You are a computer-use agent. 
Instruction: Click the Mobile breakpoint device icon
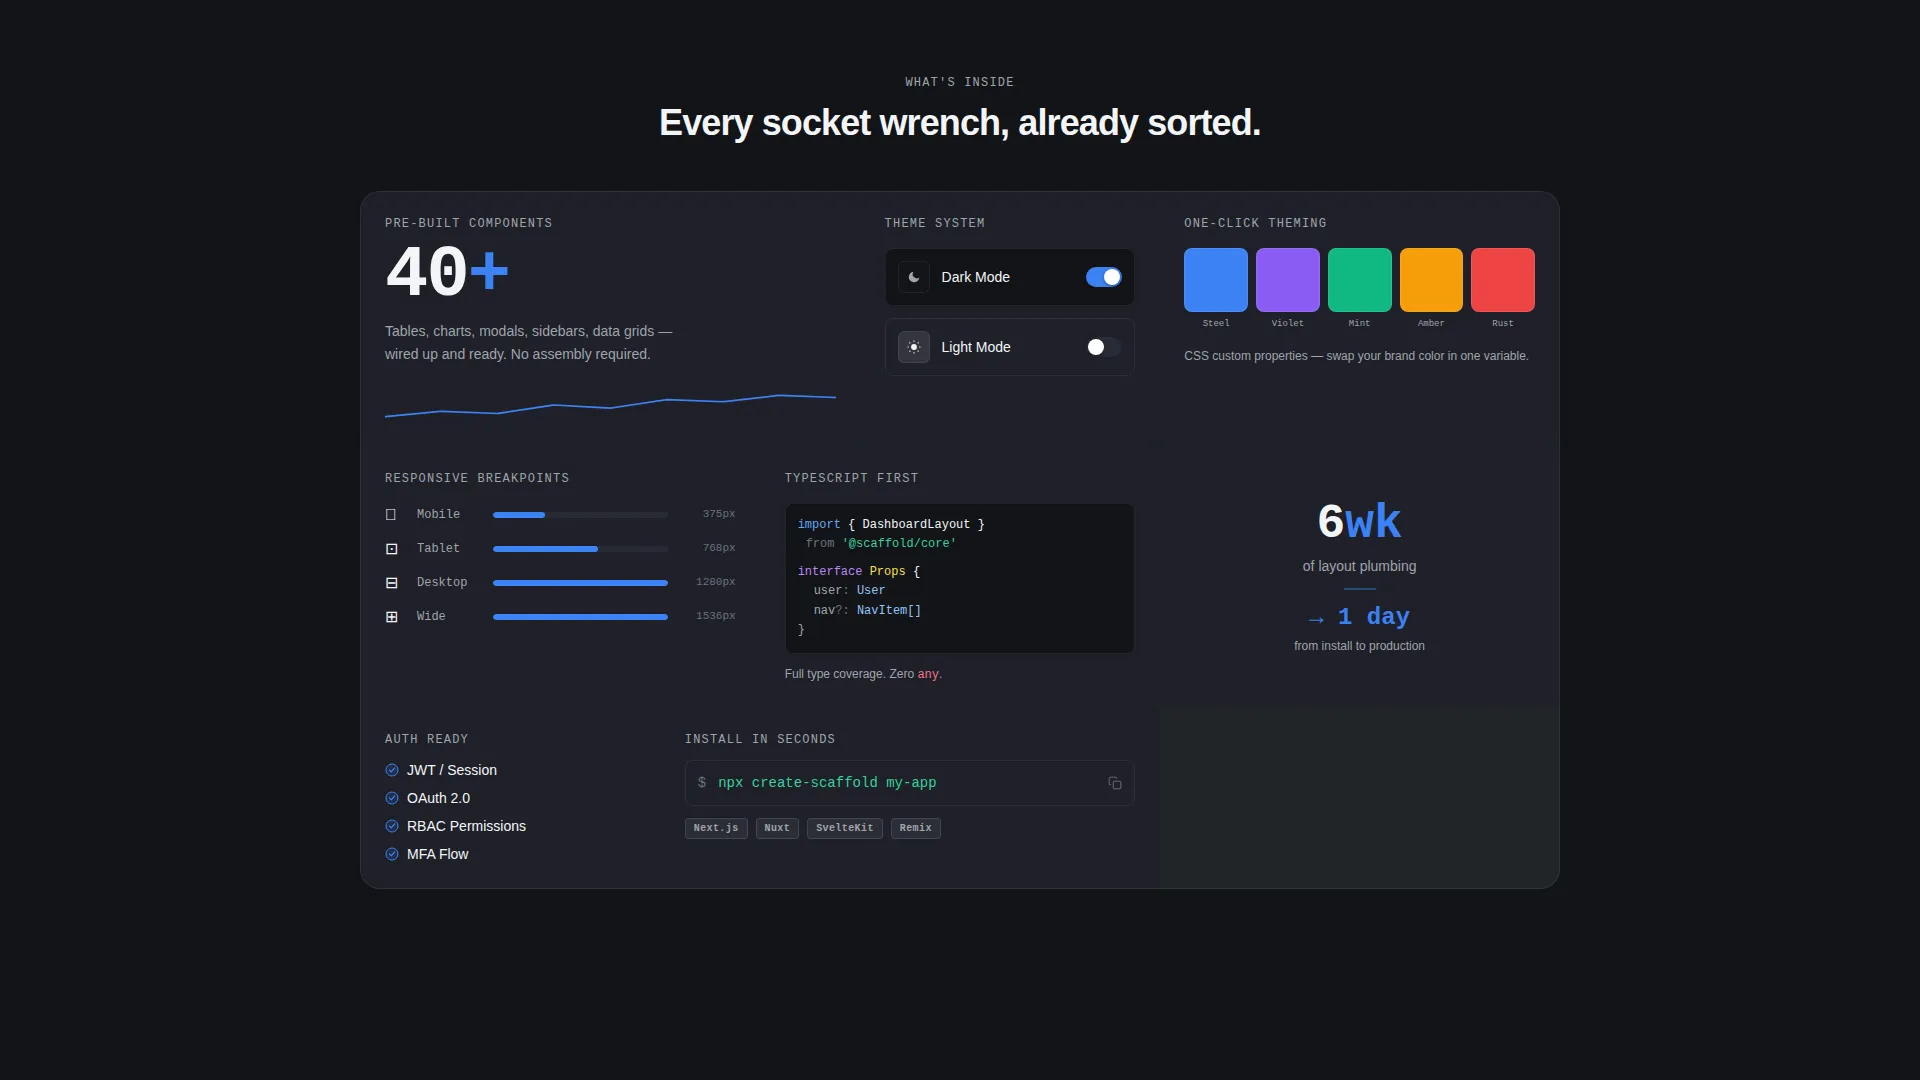[x=391, y=514]
